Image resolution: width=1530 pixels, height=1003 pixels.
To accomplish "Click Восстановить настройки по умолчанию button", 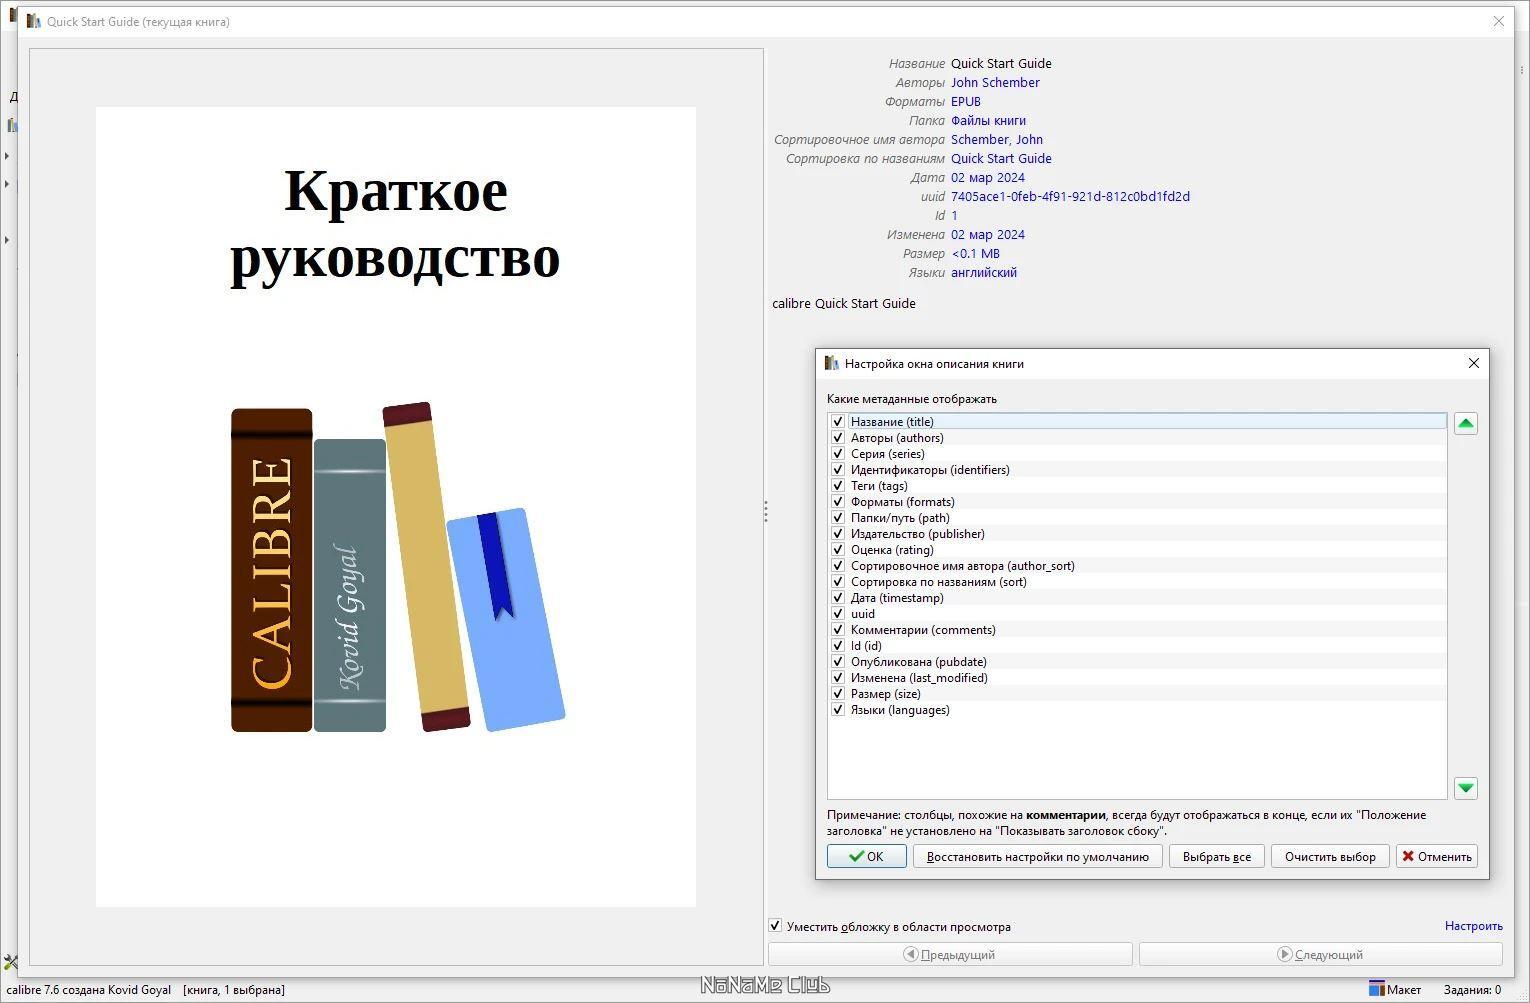I will click(x=1038, y=856).
